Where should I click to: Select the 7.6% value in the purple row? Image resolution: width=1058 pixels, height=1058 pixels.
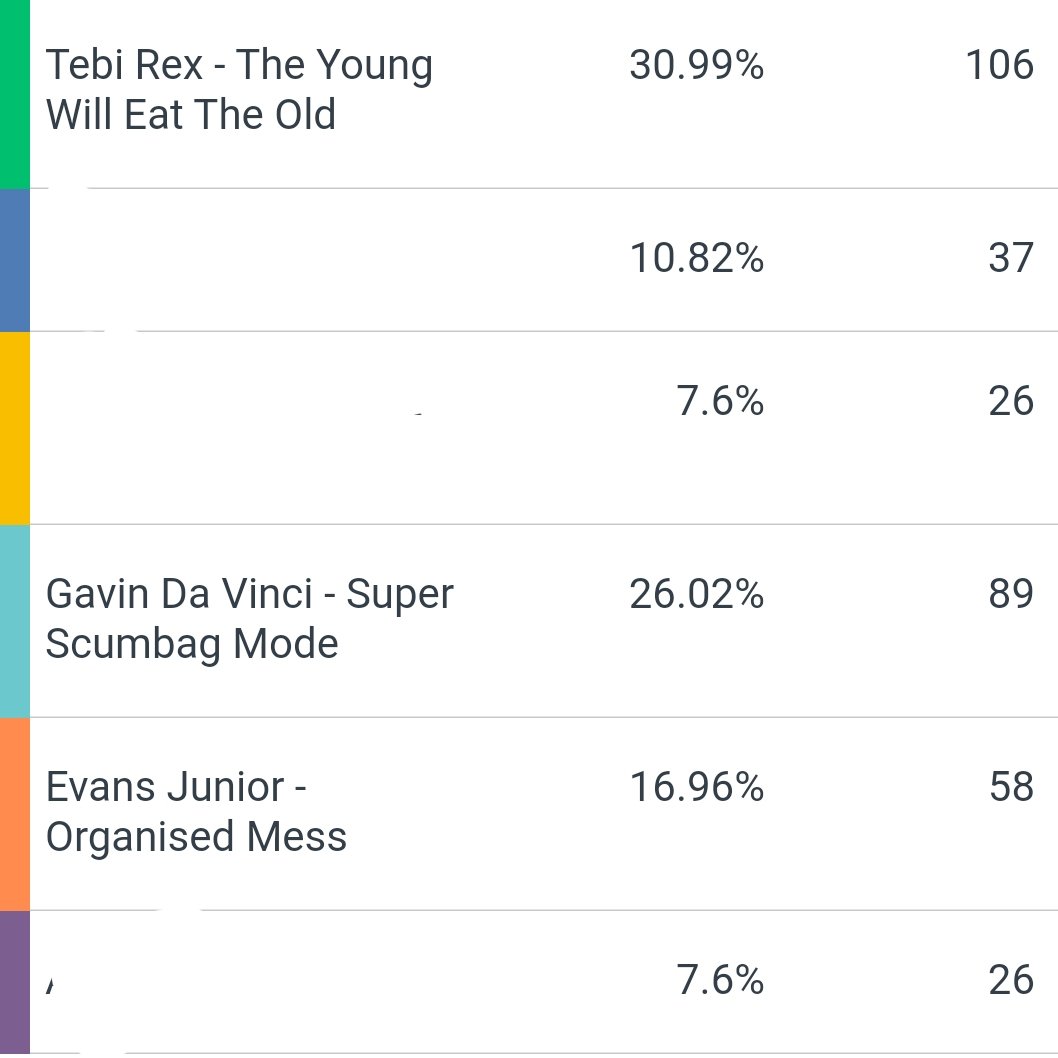pyautogui.click(x=720, y=980)
